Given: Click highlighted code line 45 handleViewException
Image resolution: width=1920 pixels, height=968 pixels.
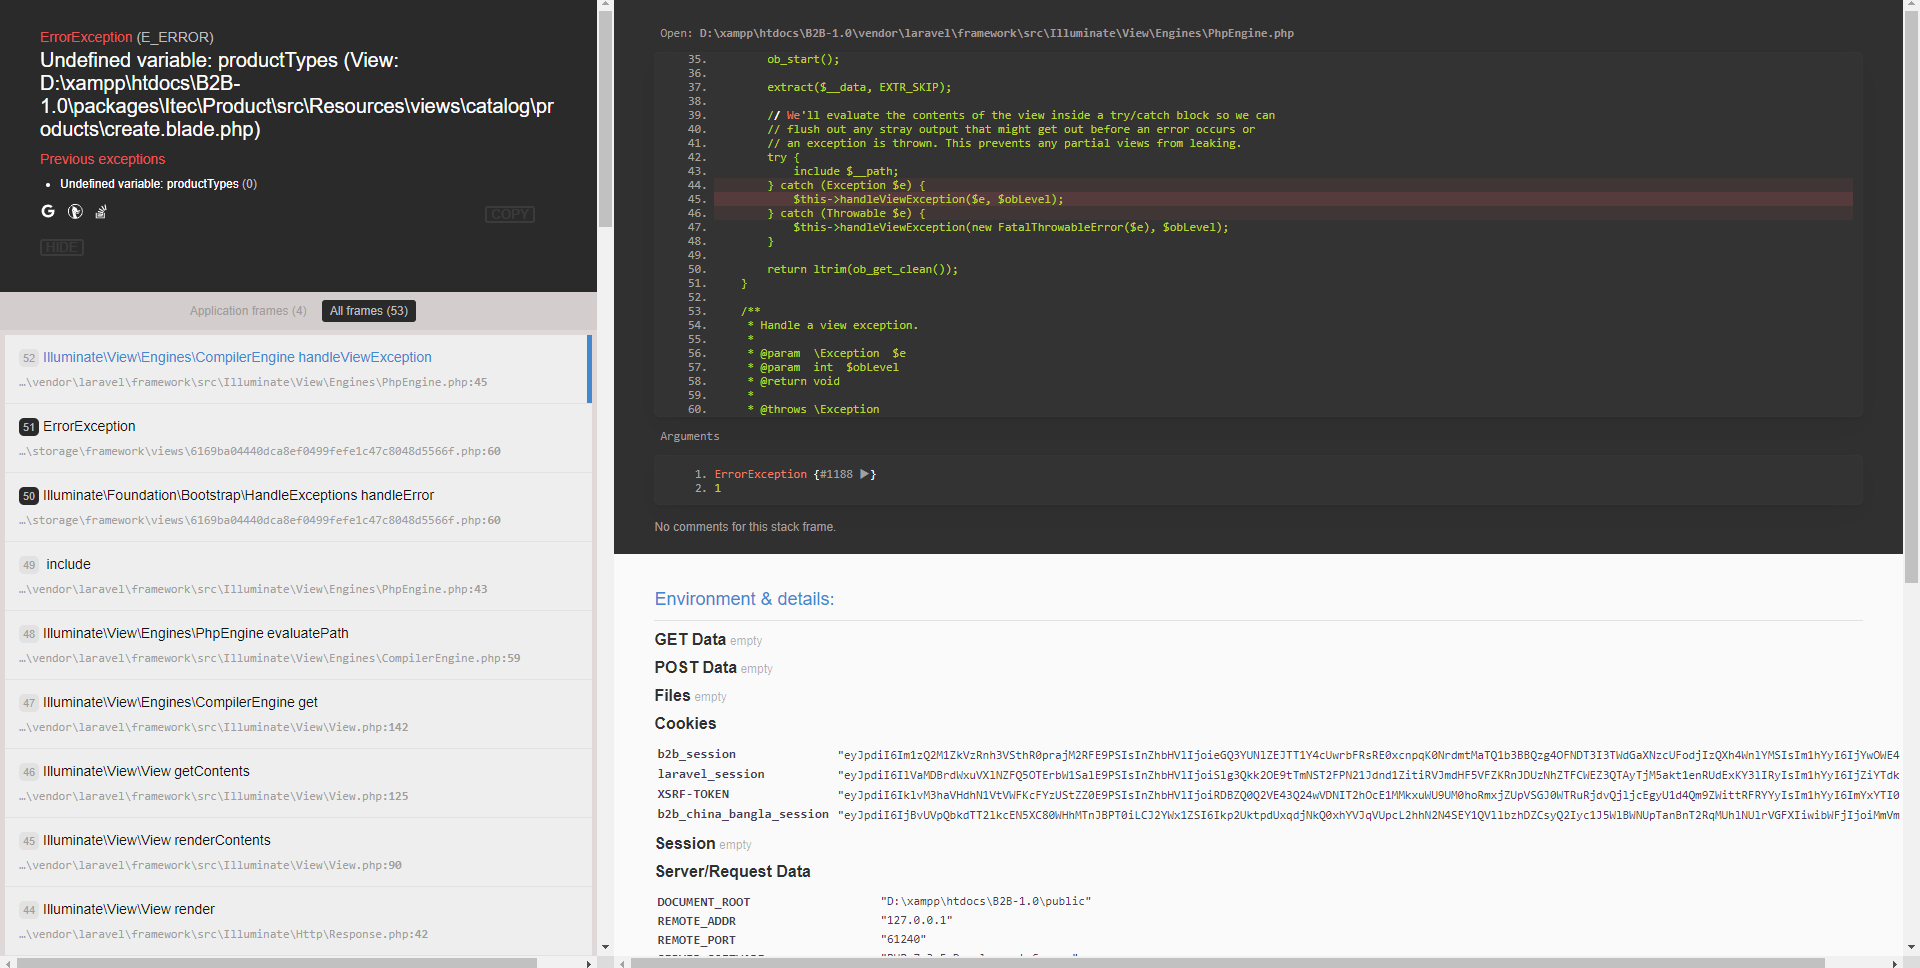Looking at the screenshot, I should click(x=1283, y=199).
